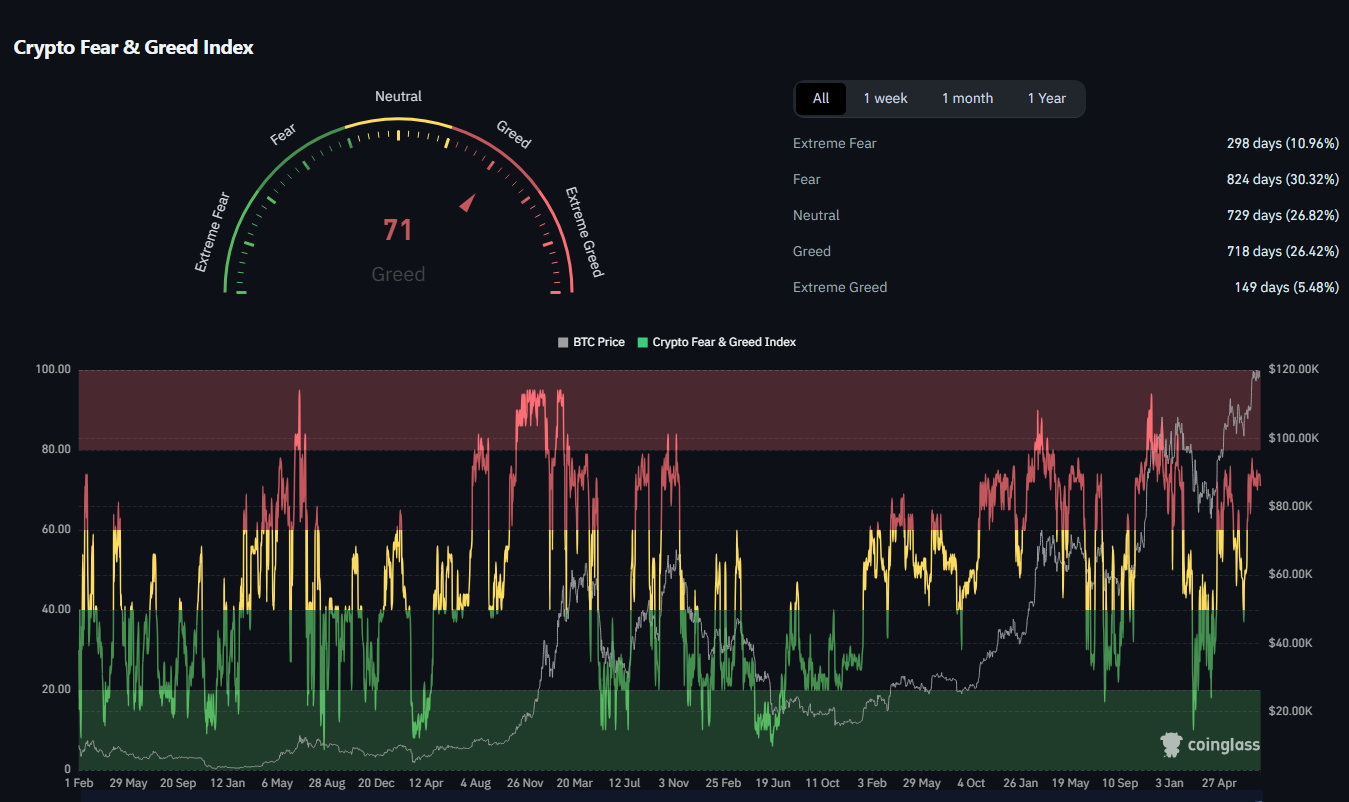Click the Extreme Greed row label in statistics
This screenshot has height=802, width=1349.
pyautogui.click(x=840, y=287)
